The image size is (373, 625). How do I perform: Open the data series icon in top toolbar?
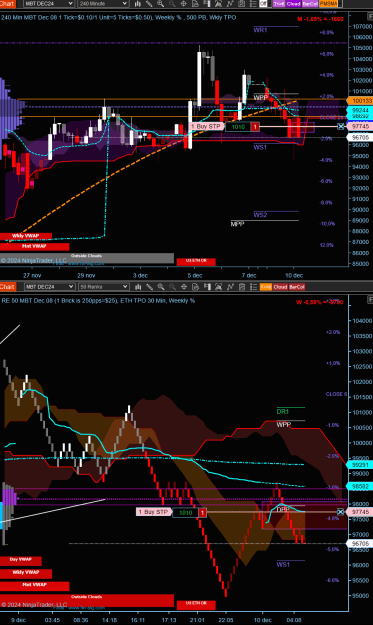218,4
